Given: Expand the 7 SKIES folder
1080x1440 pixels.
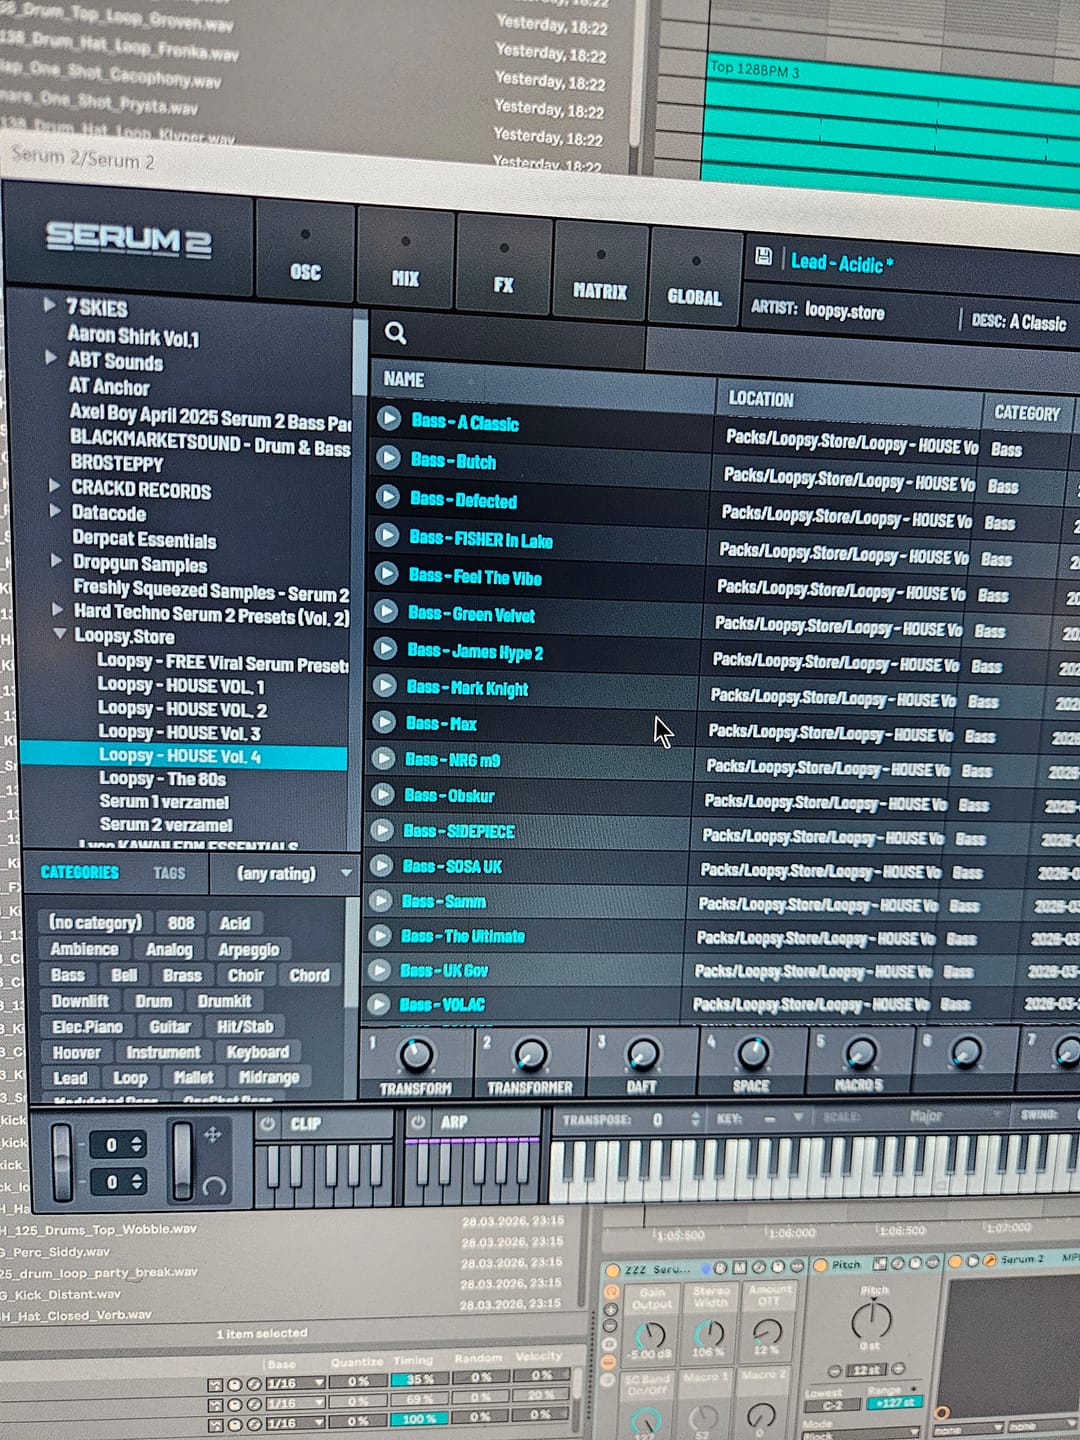Looking at the screenshot, I should (x=49, y=305).
